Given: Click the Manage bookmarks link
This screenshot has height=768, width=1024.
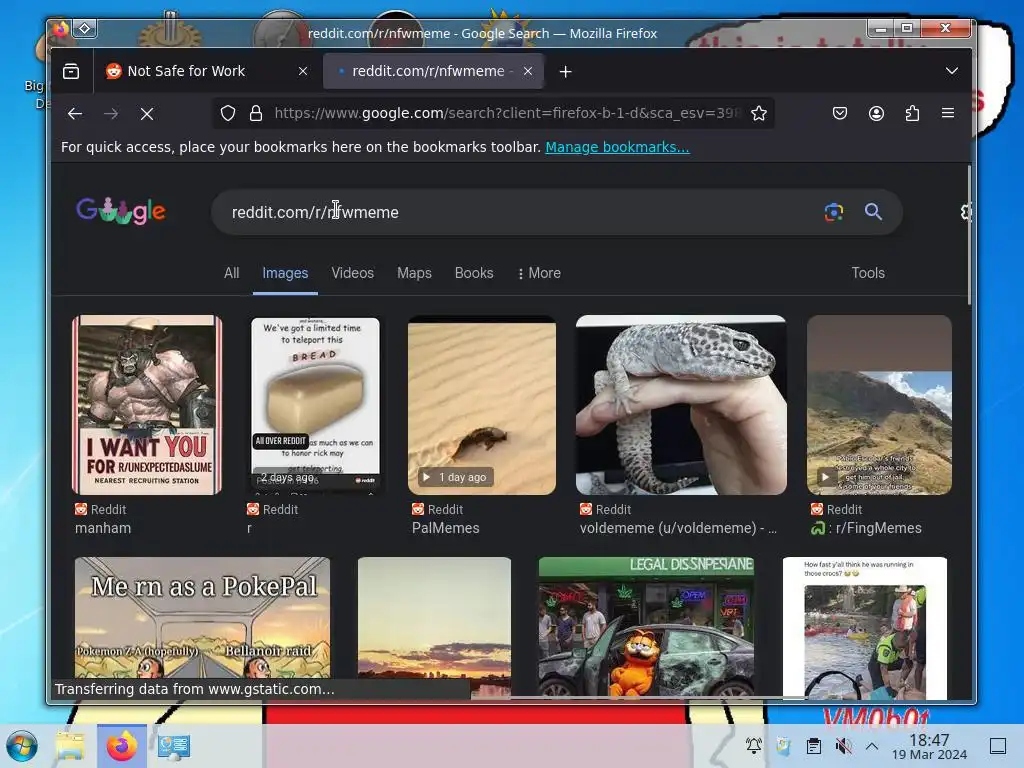Looking at the screenshot, I should (x=617, y=147).
